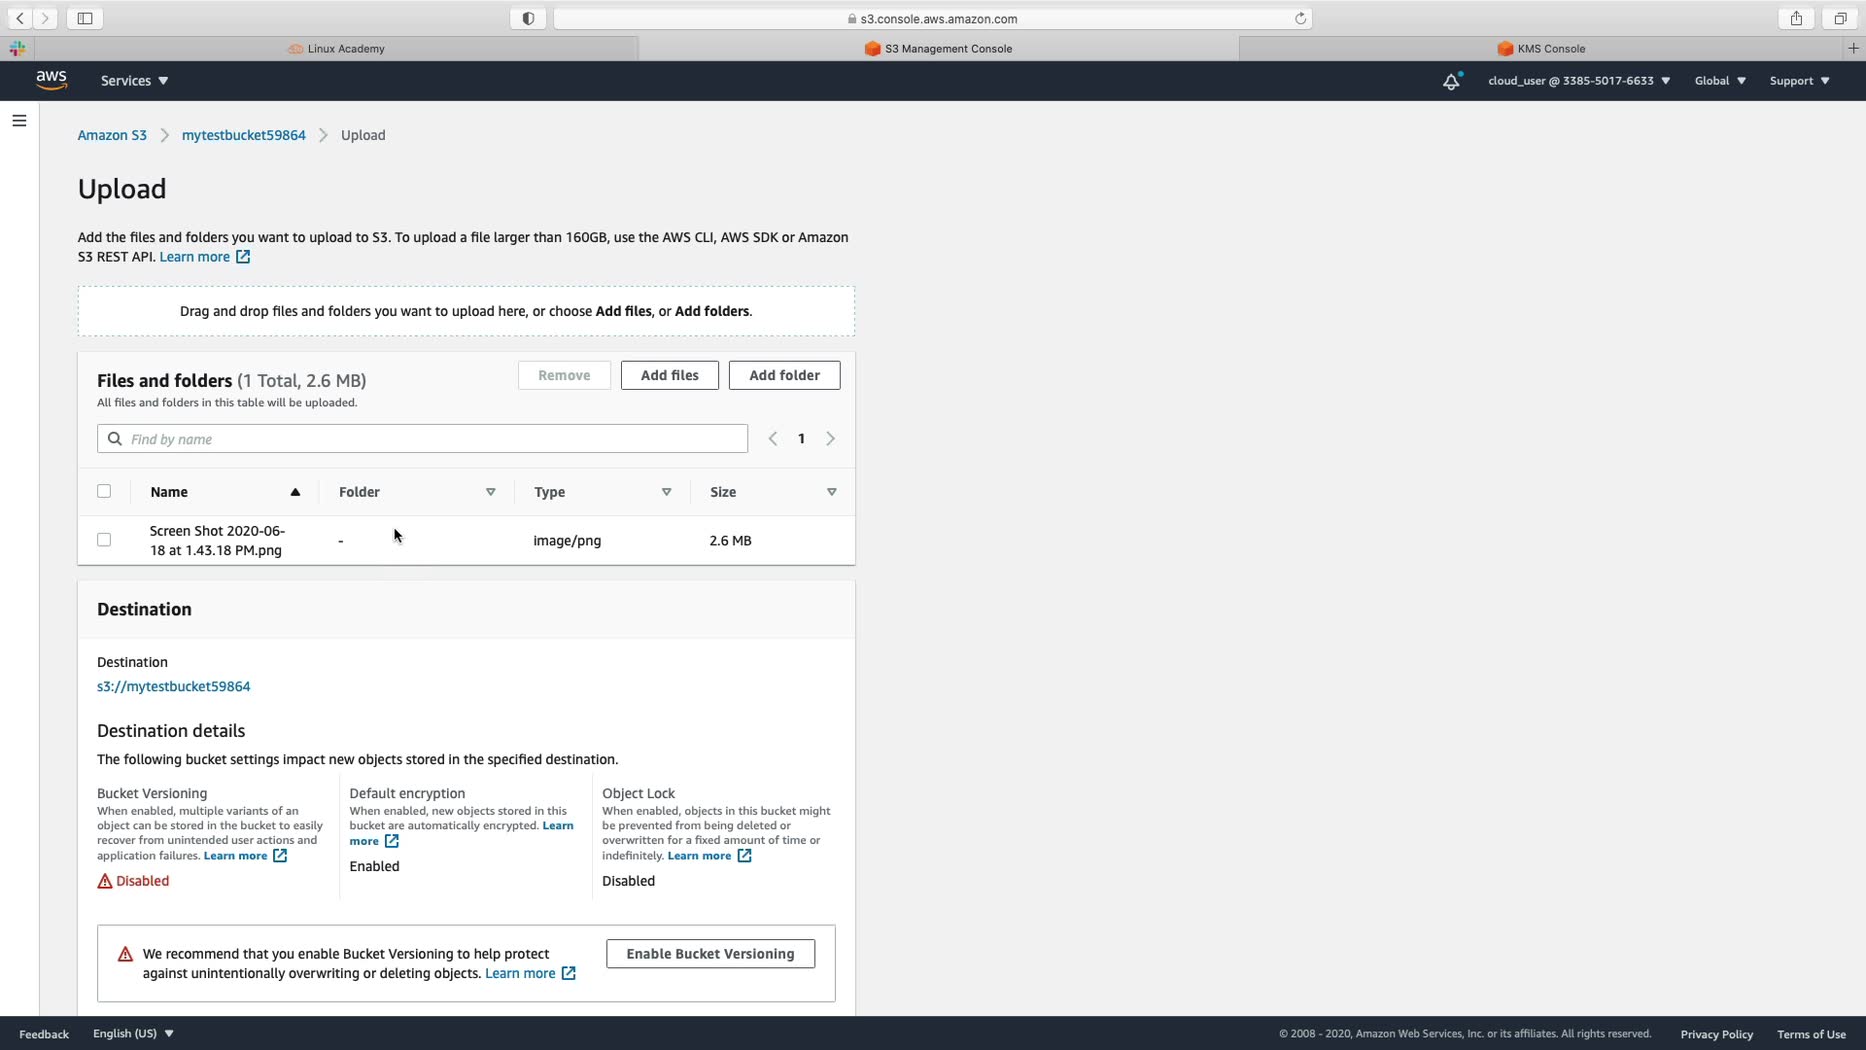
Task: Reload the page with the refresh icon
Action: click(x=1300, y=18)
